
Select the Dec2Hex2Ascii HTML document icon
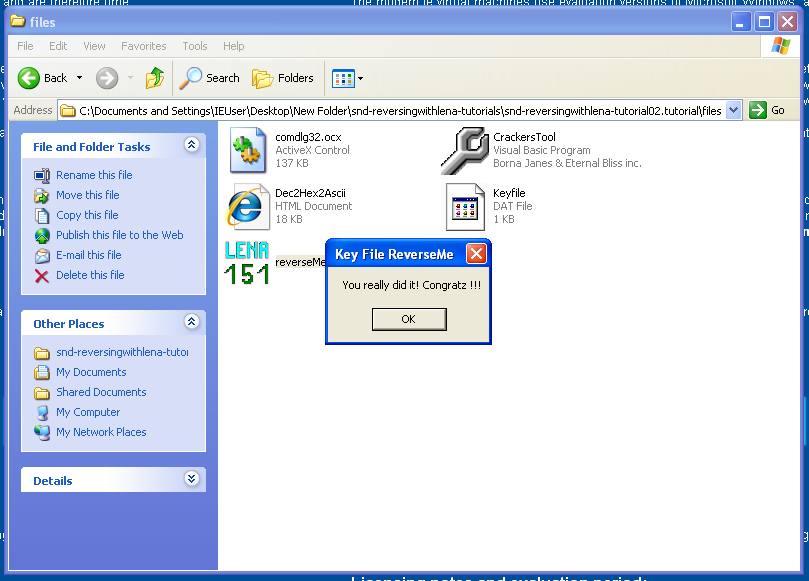point(248,206)
